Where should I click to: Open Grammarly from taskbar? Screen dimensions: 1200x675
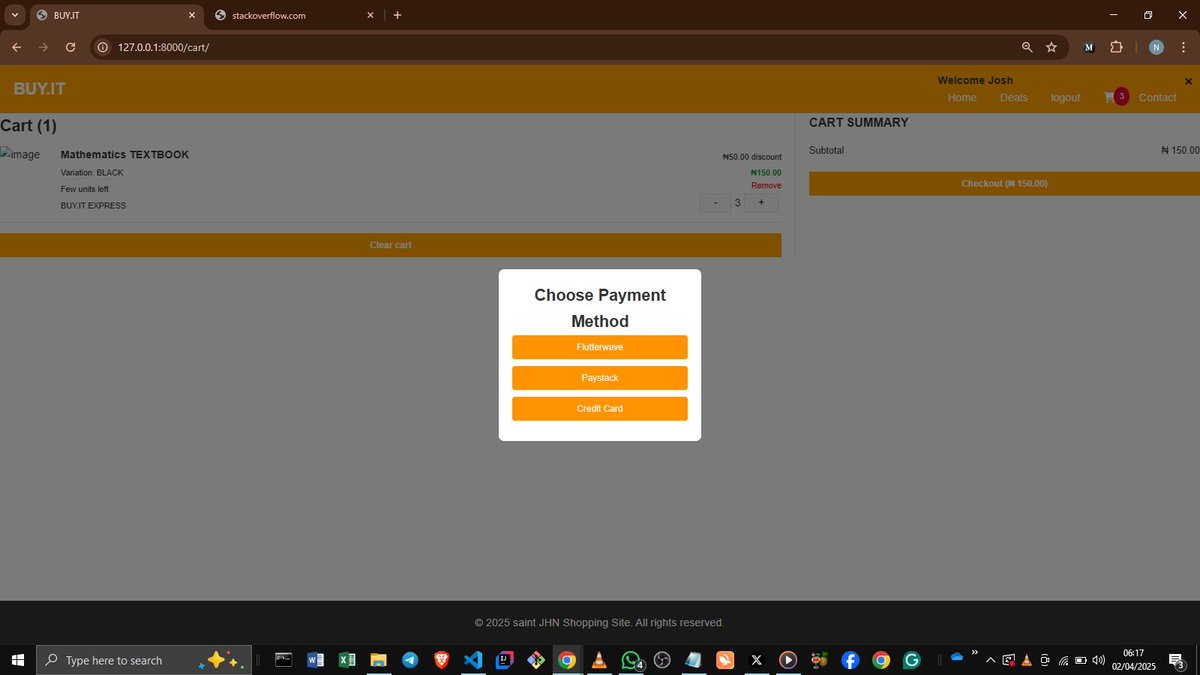click(x=912, y=660)
